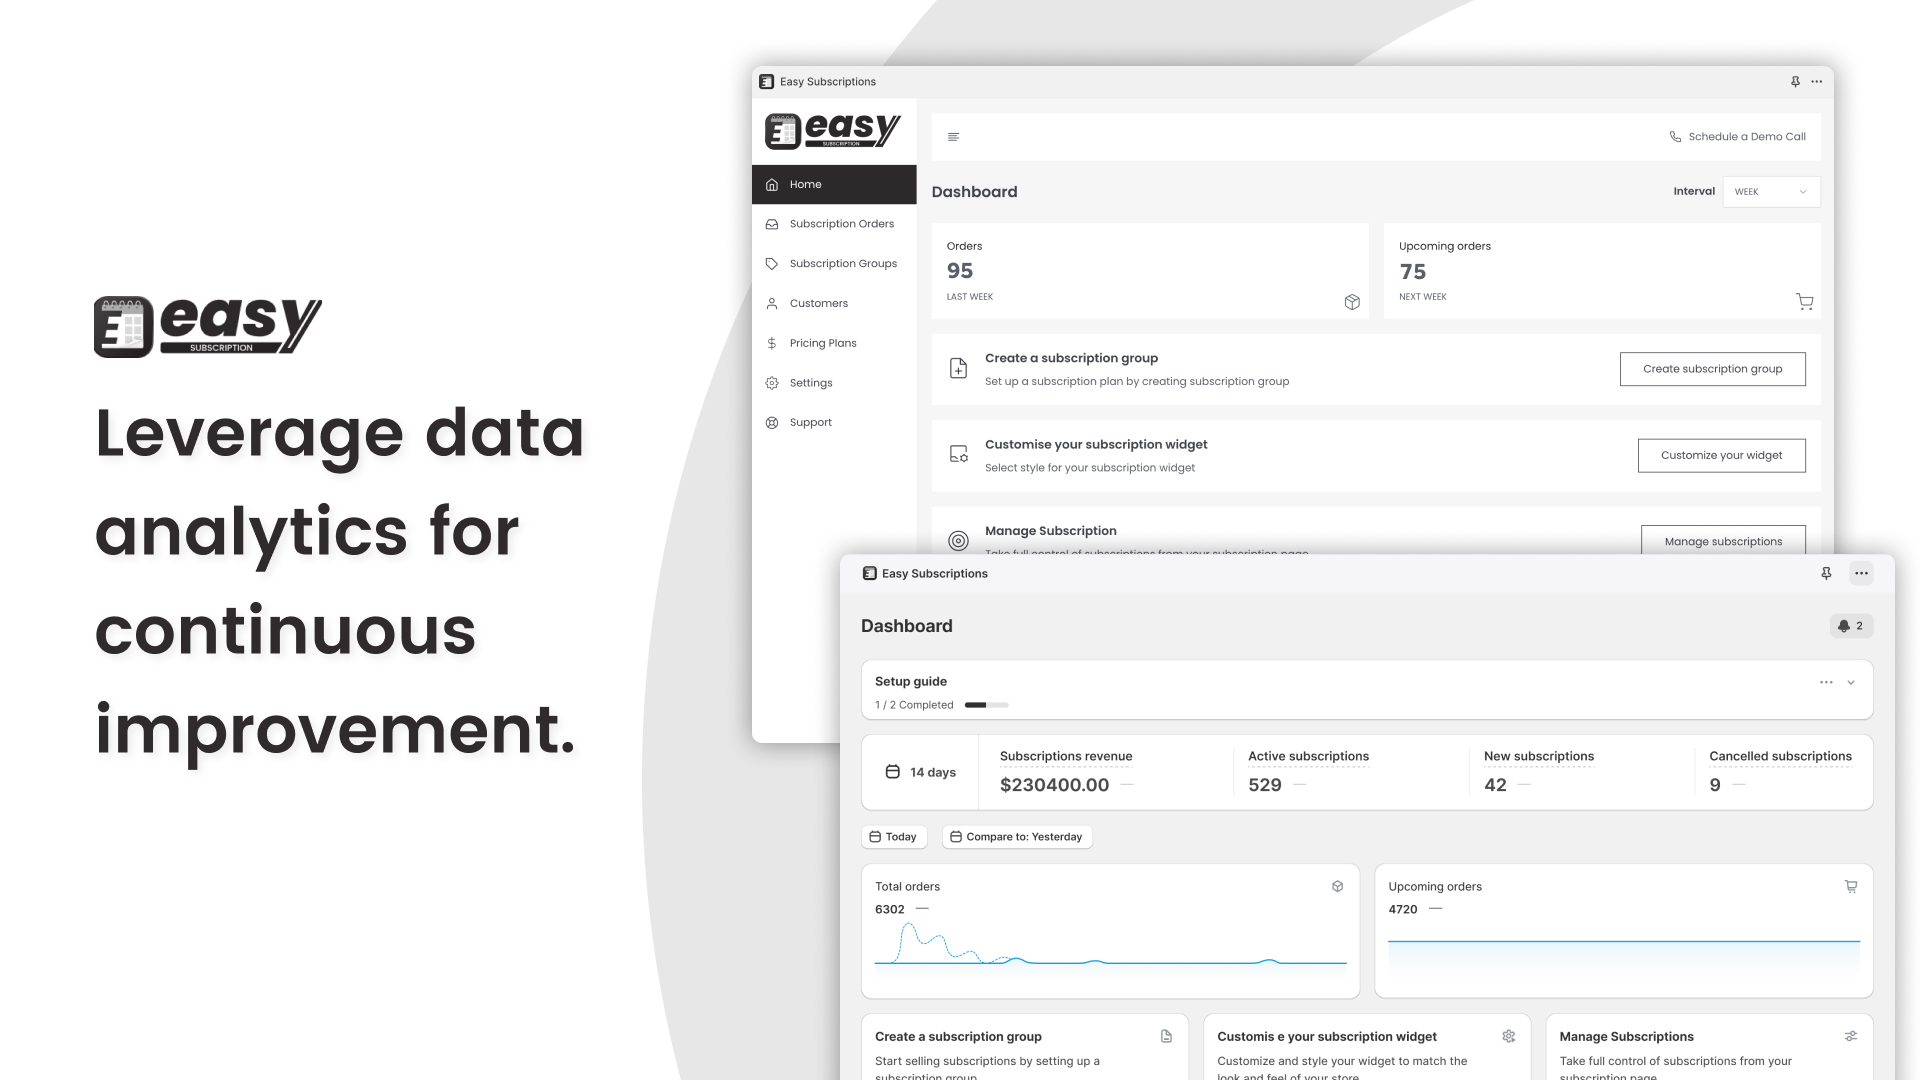1920x1080 pixels.
Task: Click the Subscription Orders inbox icon
Action: coord(772,224)
